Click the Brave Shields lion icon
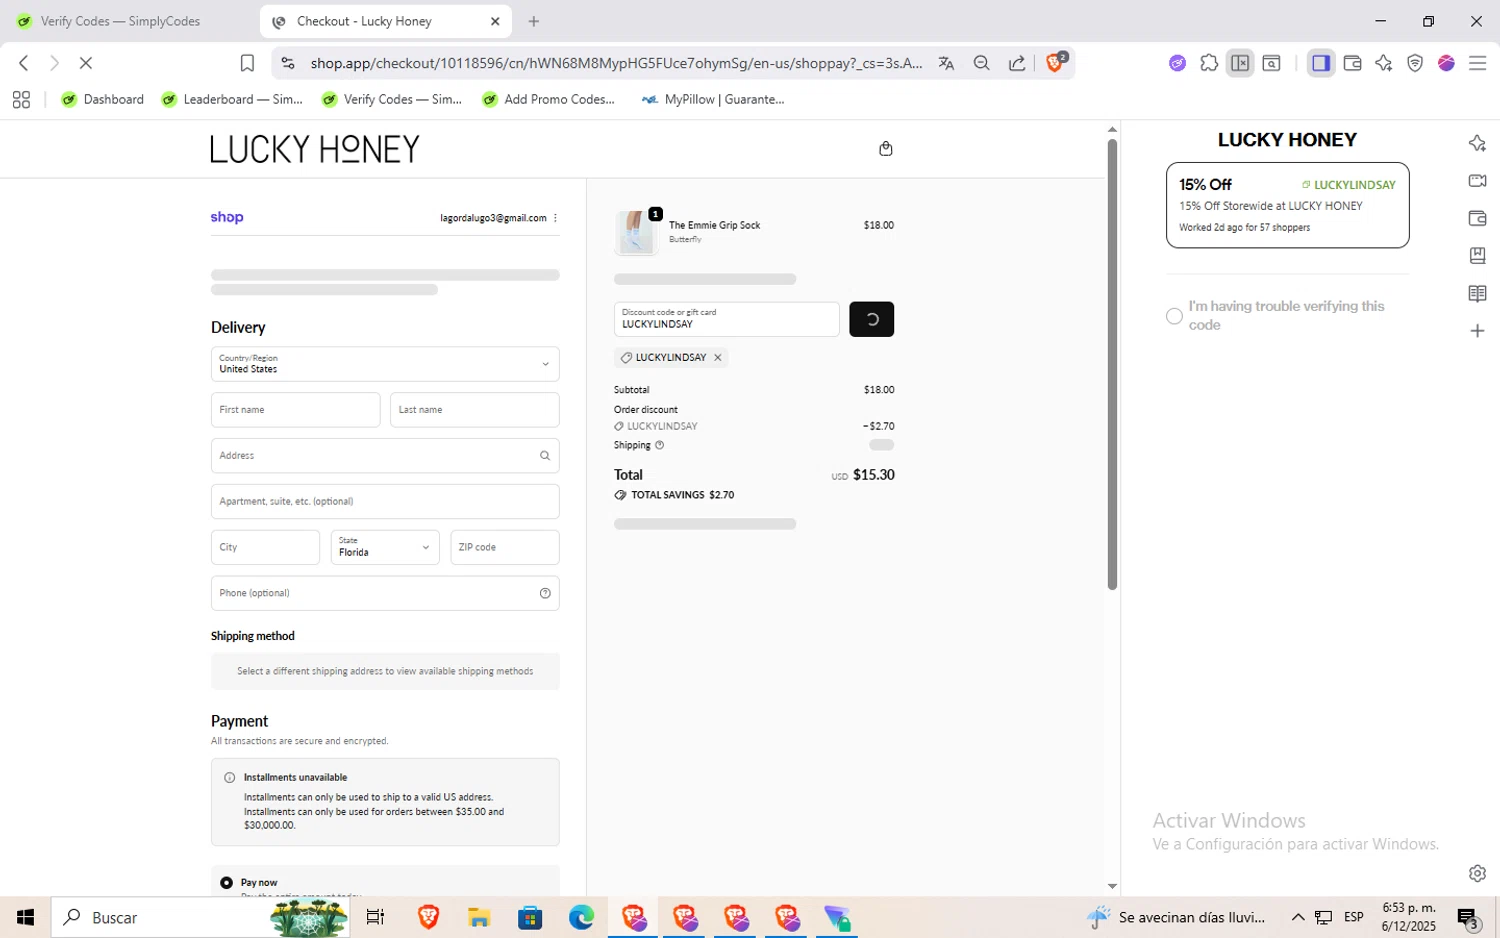1500x938 pixels. pos(1055,63)
